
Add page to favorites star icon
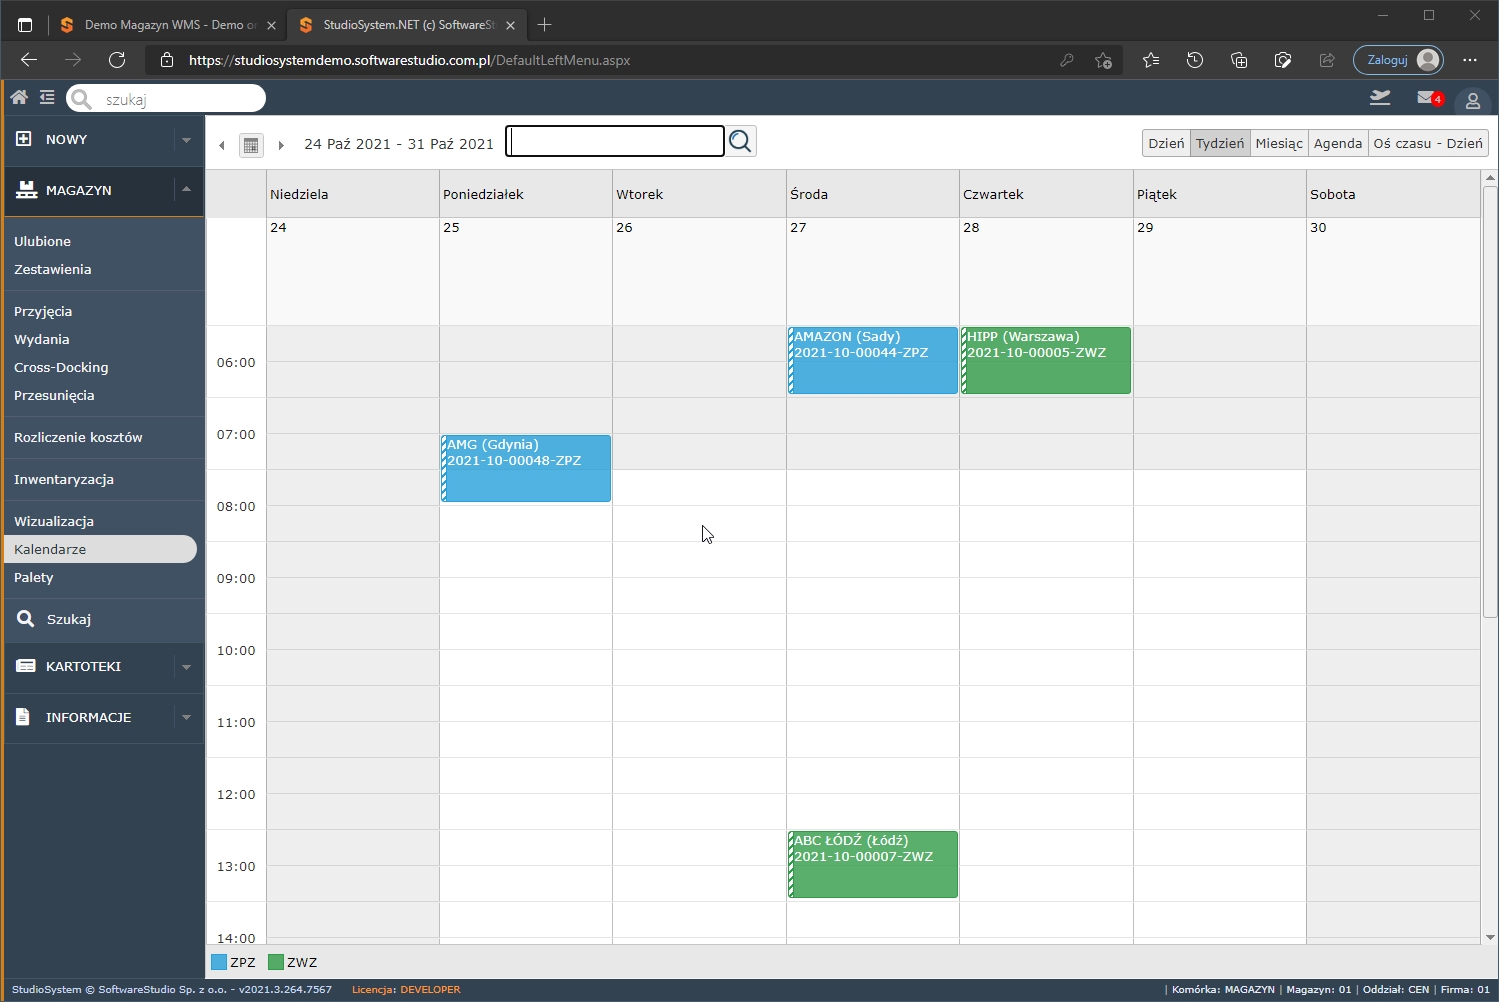(x=1103, y=60)
